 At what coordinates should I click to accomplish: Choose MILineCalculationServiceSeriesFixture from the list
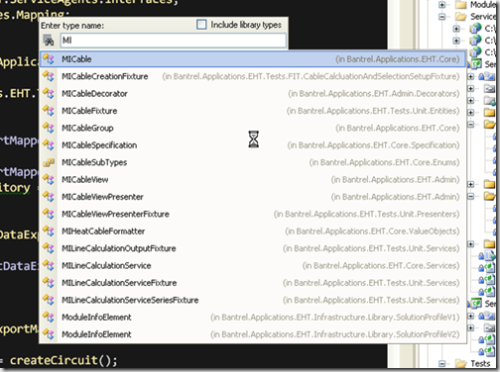click(253, 300)
